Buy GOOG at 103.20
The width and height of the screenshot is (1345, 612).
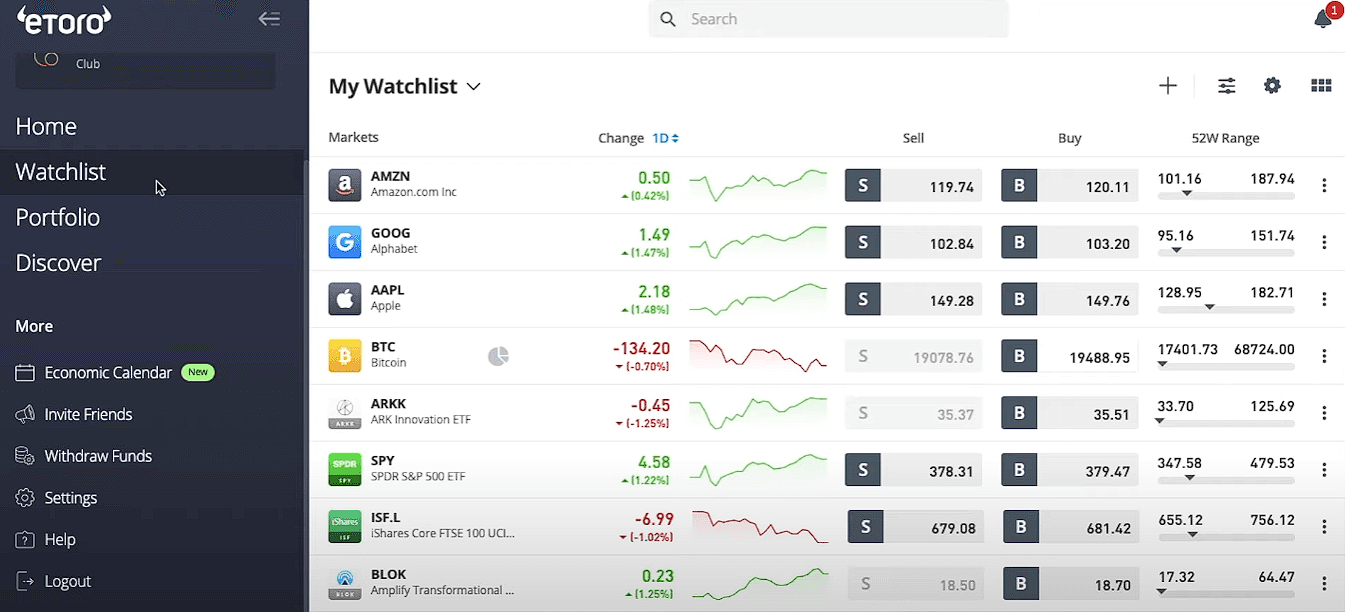pos(1069,243)
